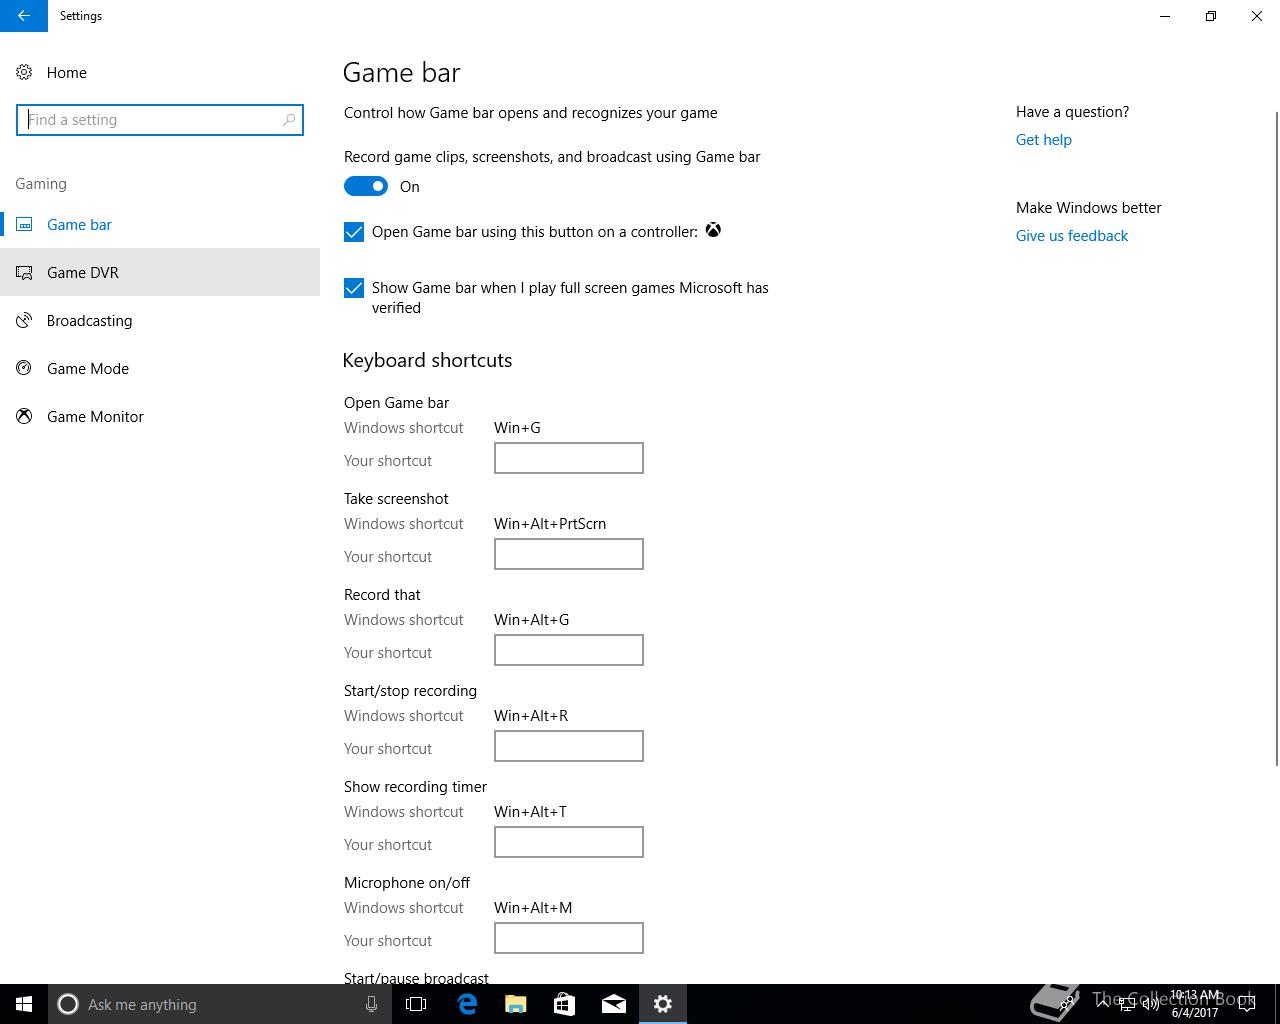
Task: Open the Game Monitor settings page
Action: pos(160,416)
